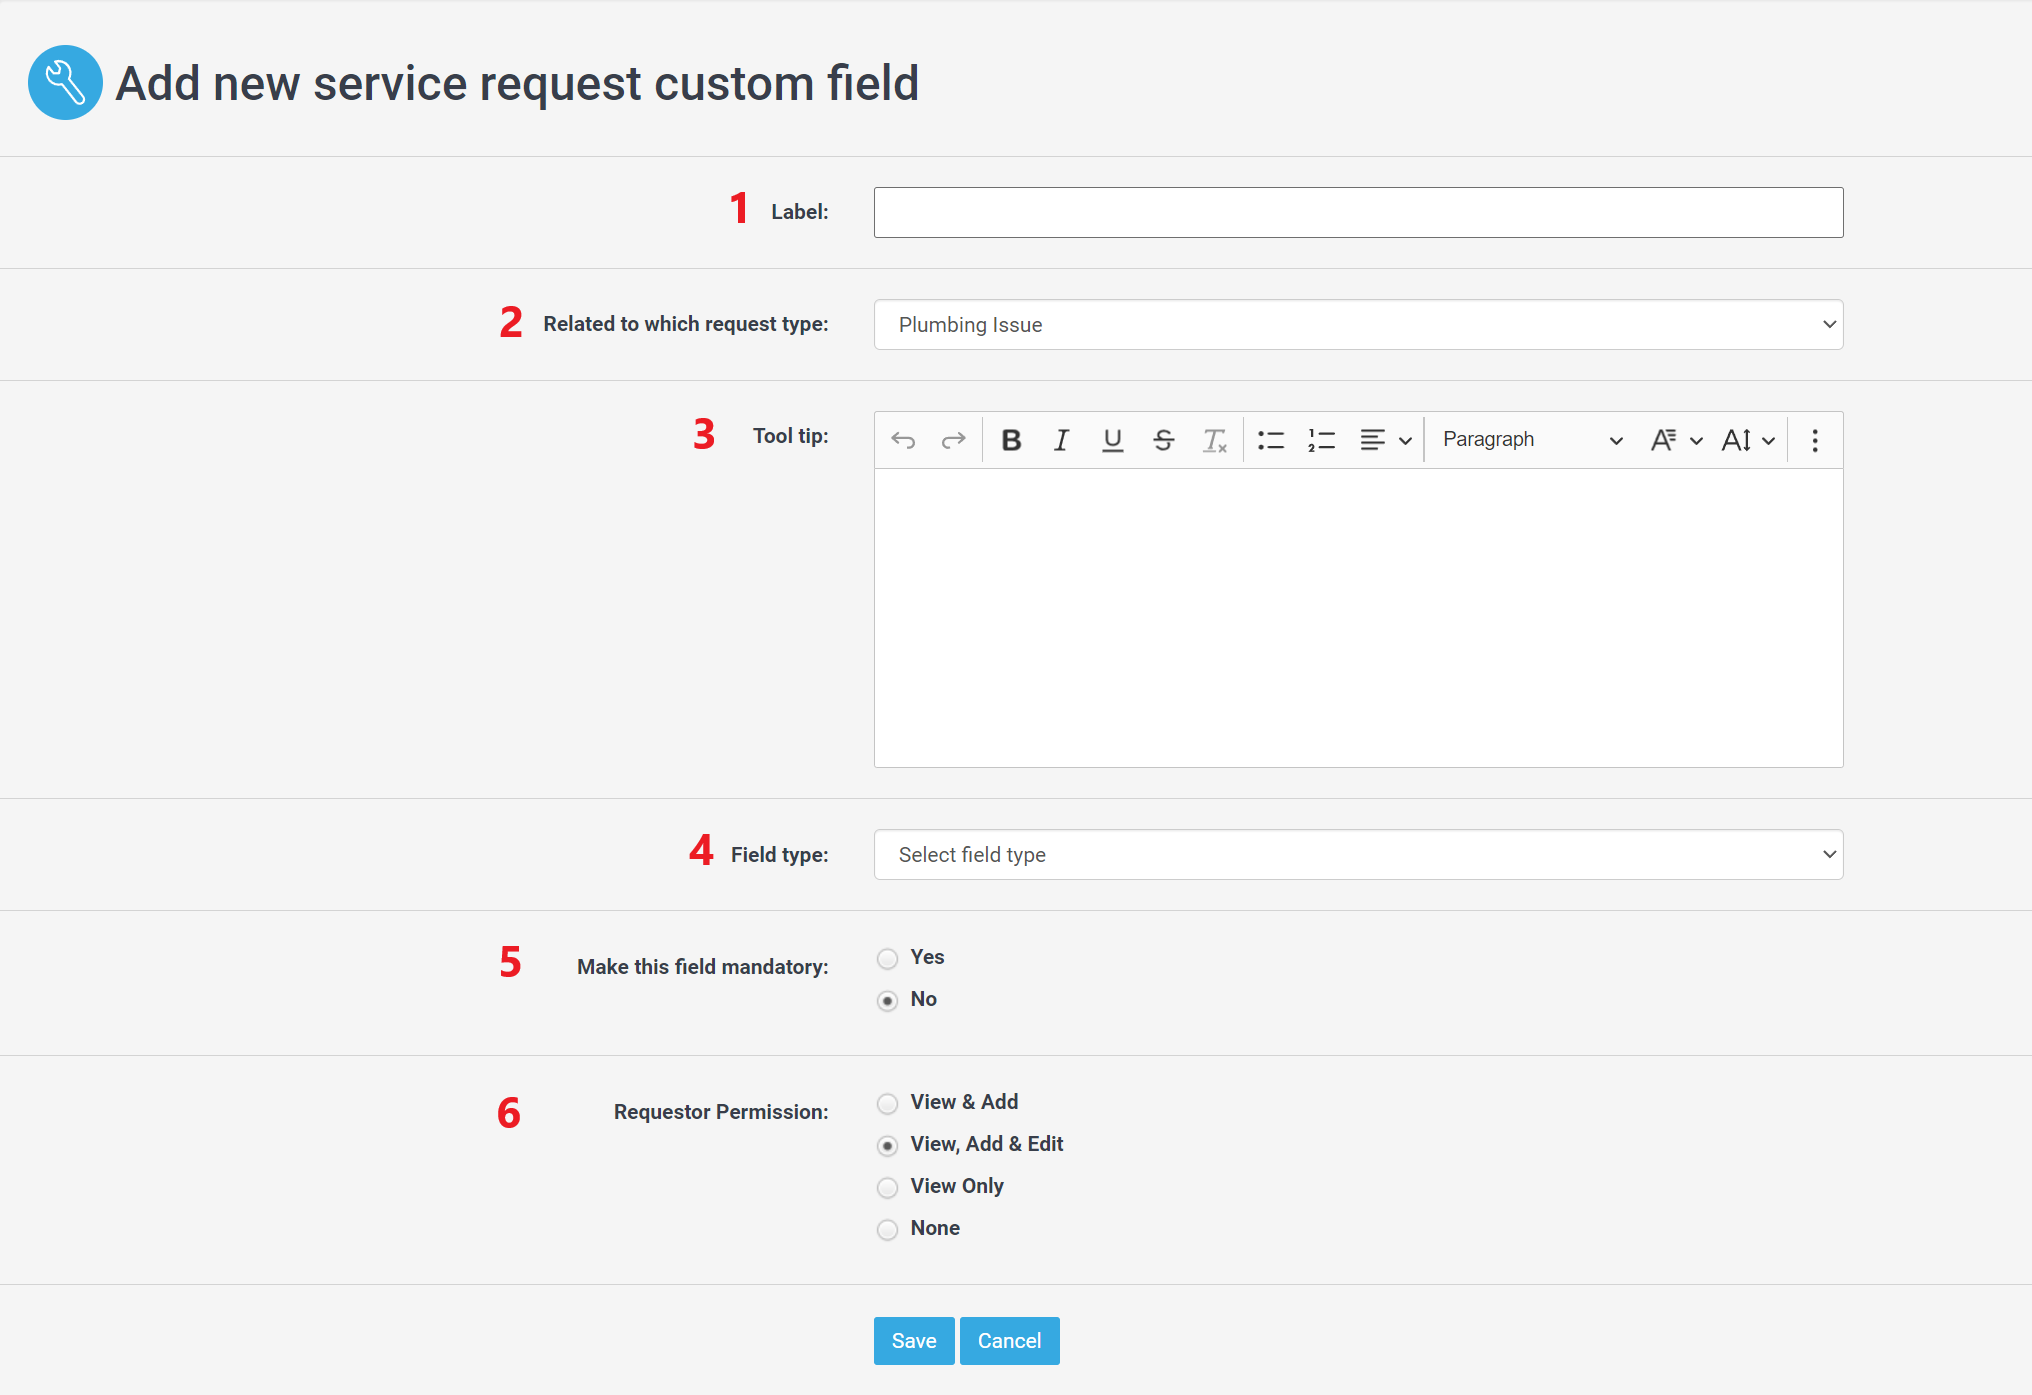Insert a bulleted list
This screenshot has height=1395, width=2032.
1271,440
